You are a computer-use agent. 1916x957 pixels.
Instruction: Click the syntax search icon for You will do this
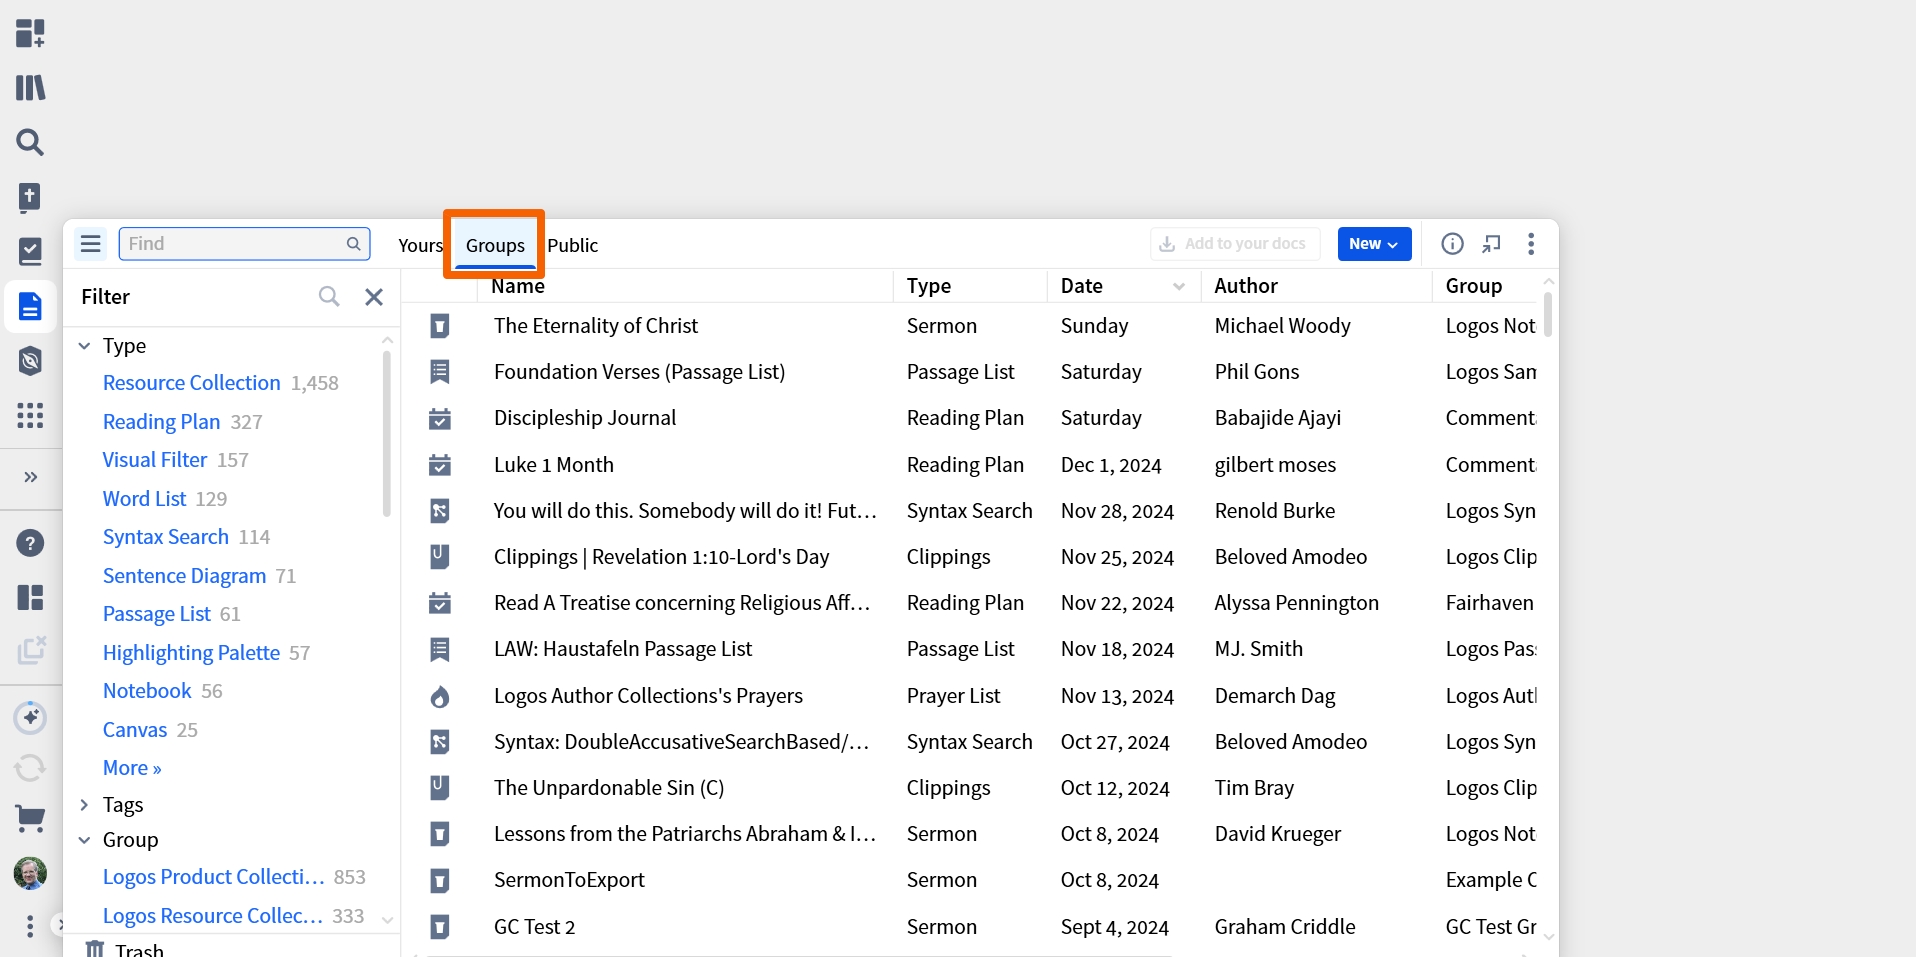[439, 511]
